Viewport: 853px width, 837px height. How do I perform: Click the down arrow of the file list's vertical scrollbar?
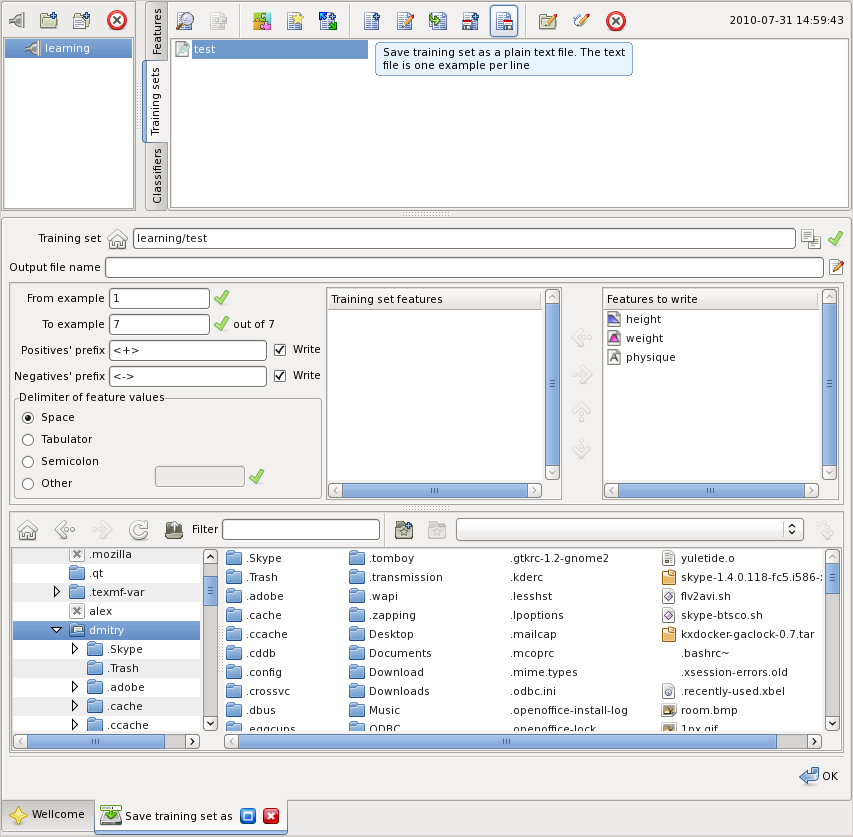tap(832, 723)
